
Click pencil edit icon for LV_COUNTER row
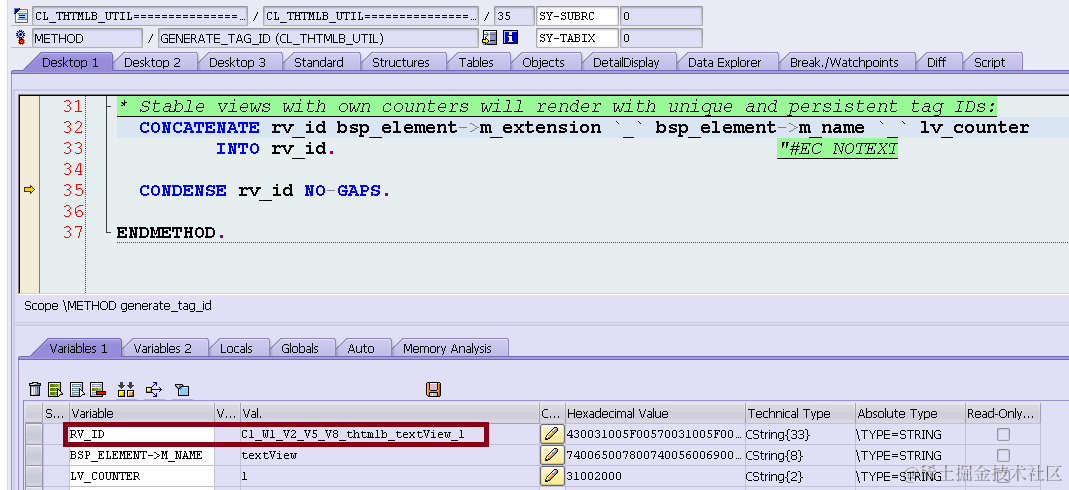click(x=551, y=476)
